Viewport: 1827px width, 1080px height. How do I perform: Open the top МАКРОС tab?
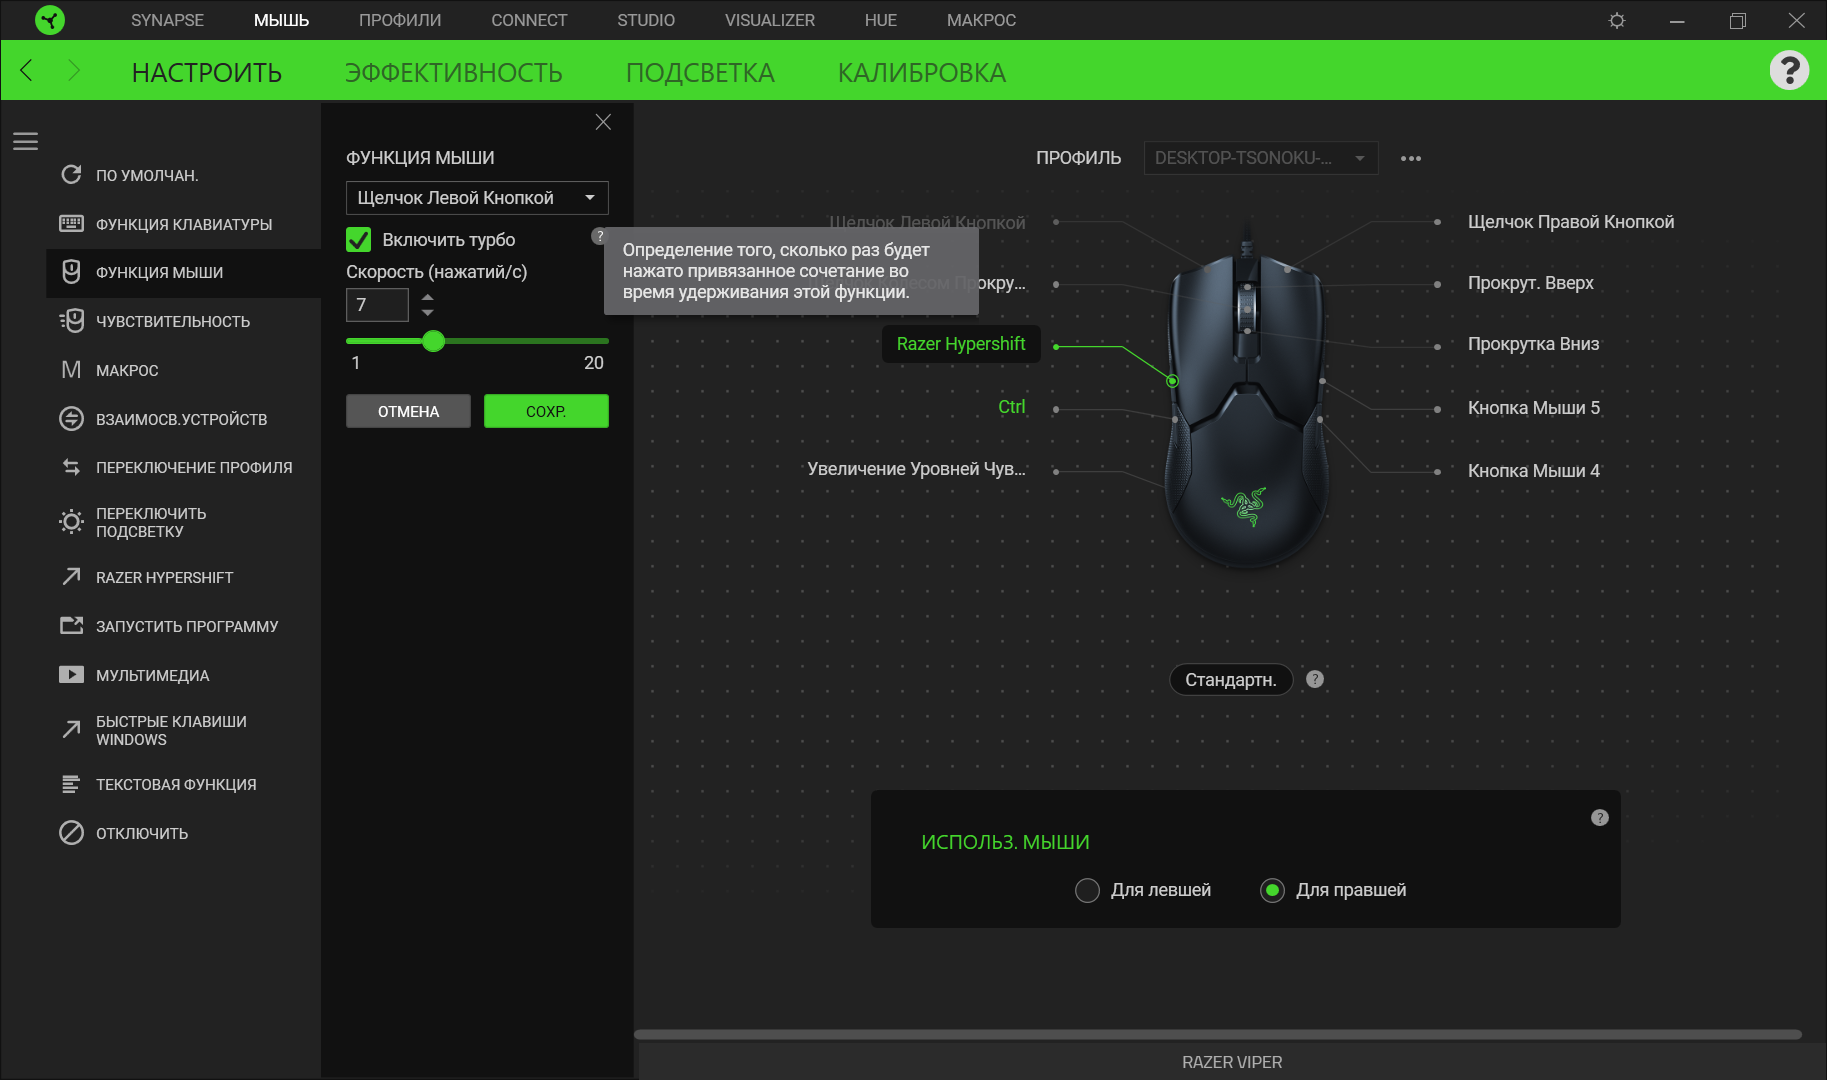pos(981,20)
